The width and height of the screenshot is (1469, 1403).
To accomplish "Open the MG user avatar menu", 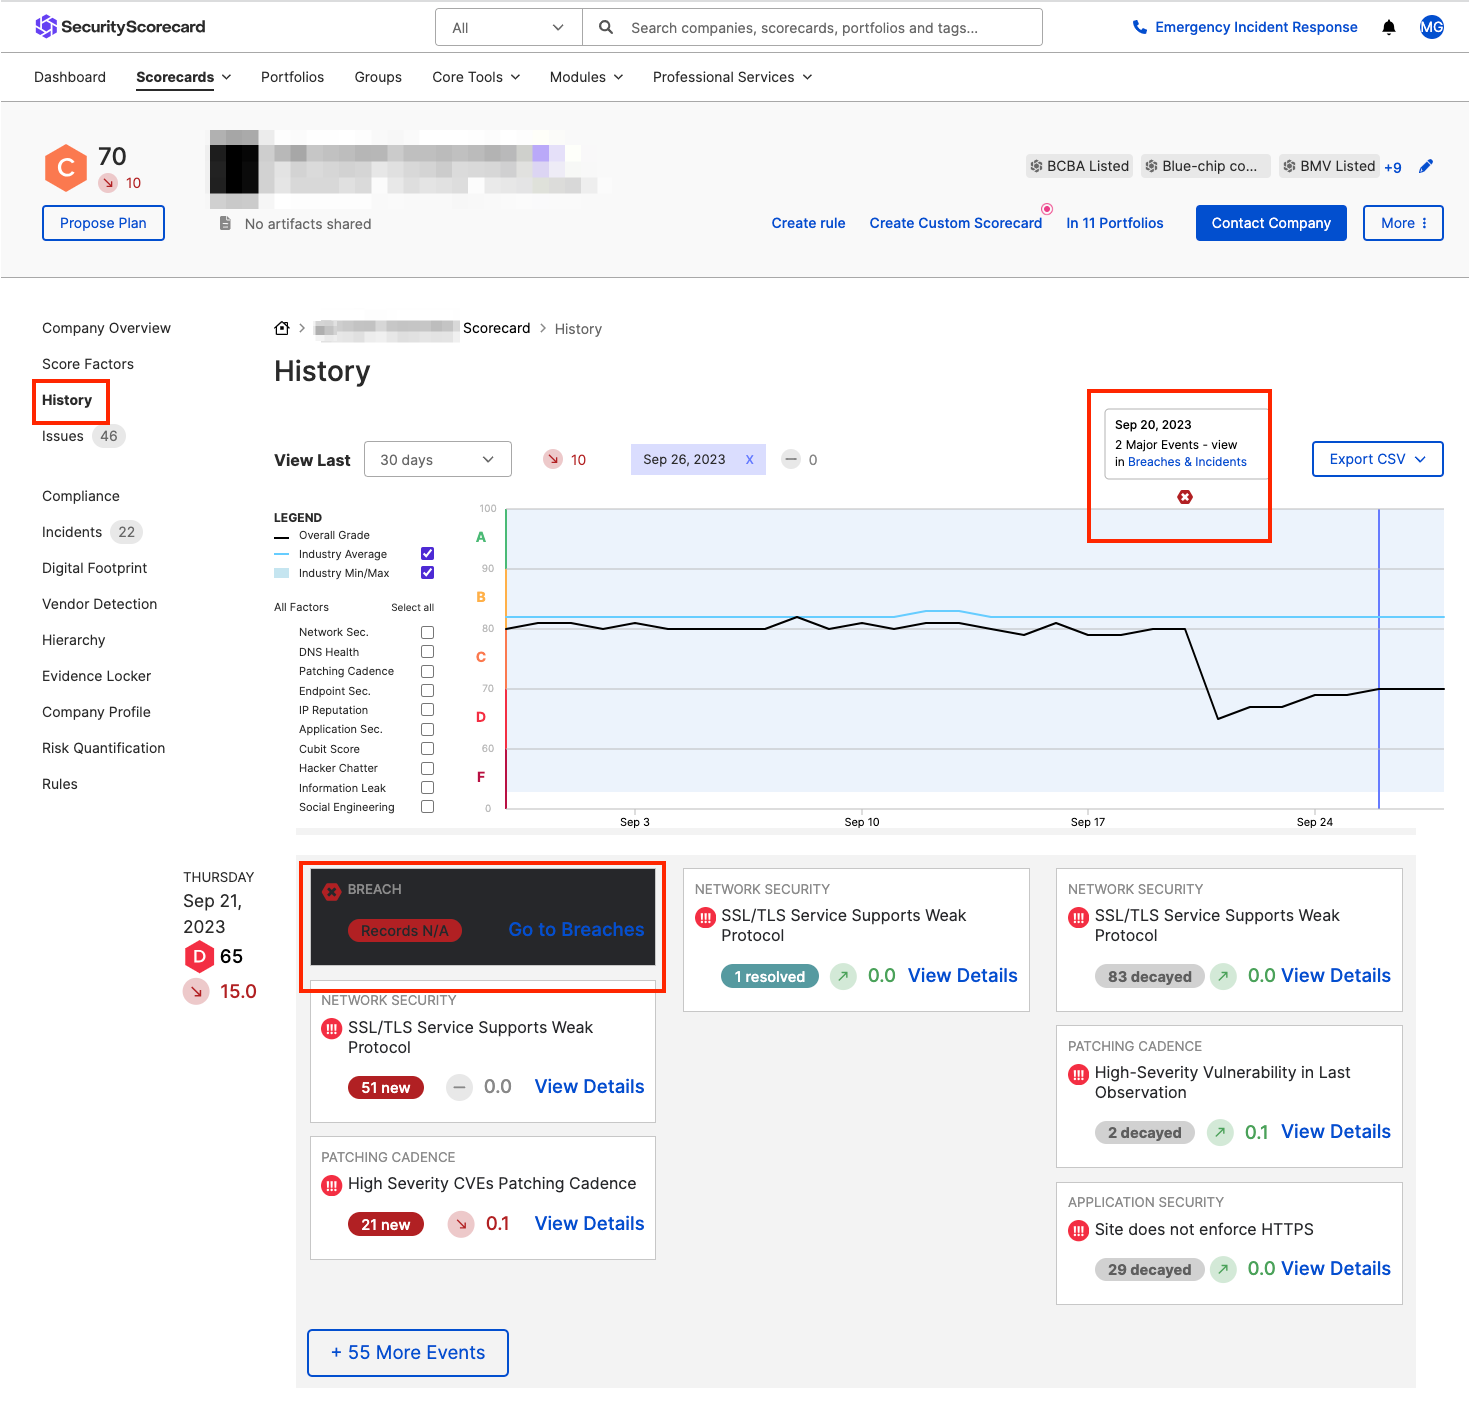I will pos(1432,27).
